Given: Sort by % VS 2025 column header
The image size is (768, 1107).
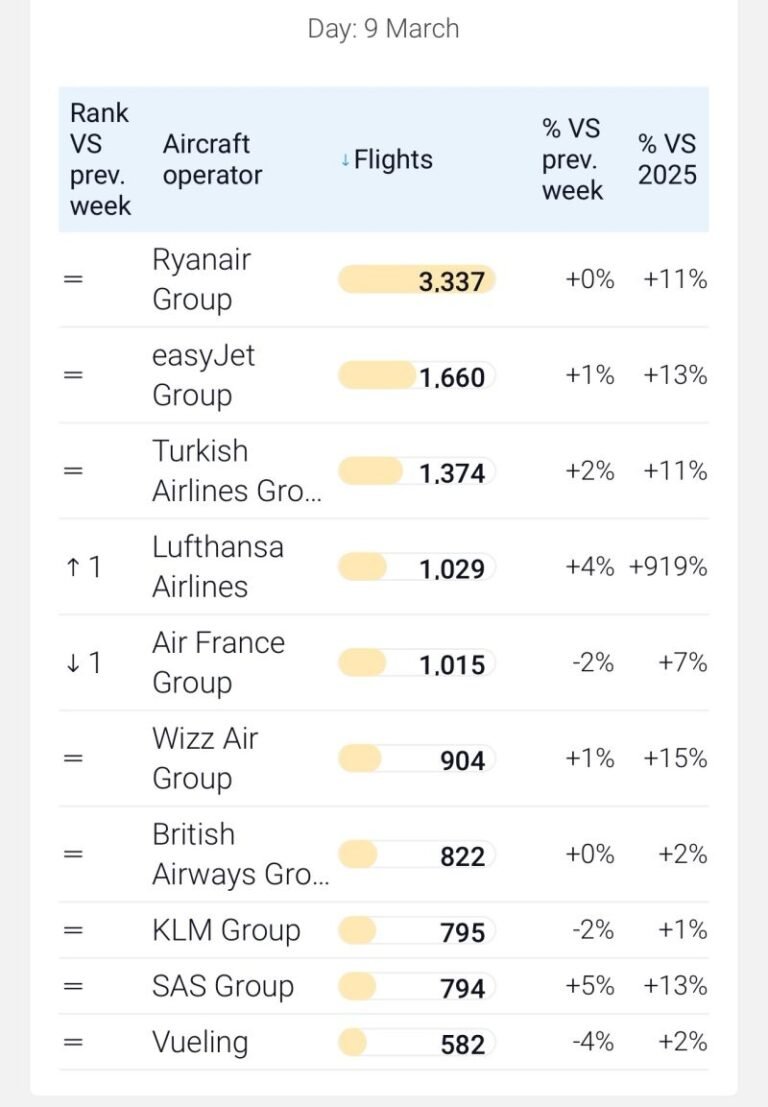Looking at the screenshot, I should tap(667, 160).
